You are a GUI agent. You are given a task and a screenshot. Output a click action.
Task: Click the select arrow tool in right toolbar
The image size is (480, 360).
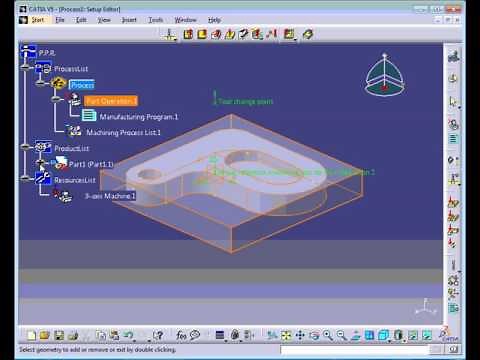point(453,101)
